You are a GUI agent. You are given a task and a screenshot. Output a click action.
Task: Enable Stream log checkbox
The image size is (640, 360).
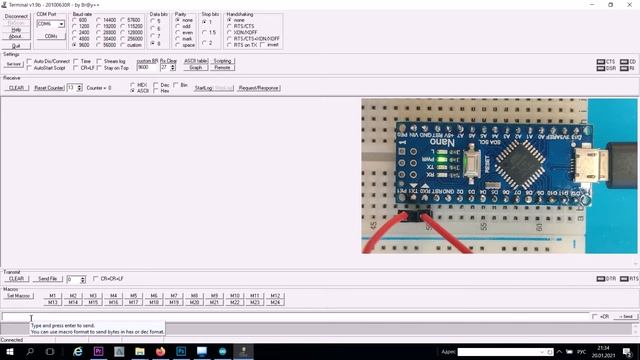point(99,61)
